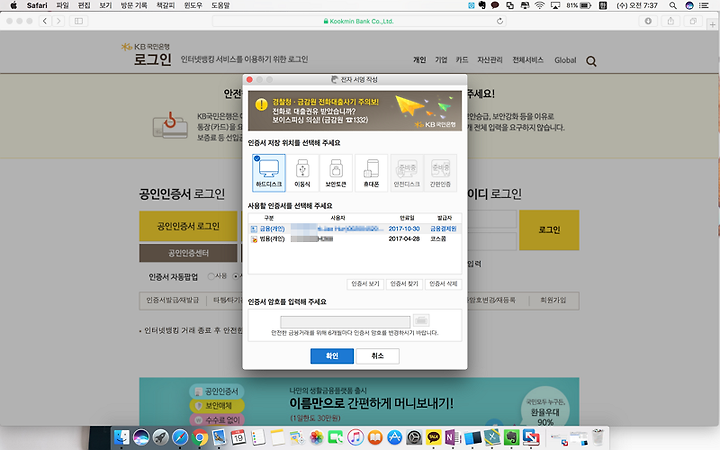Click the 전체서비스 navigation tab
Image resolution: width=720 pixels, height=450 pixels.
(x=528, y=60)
